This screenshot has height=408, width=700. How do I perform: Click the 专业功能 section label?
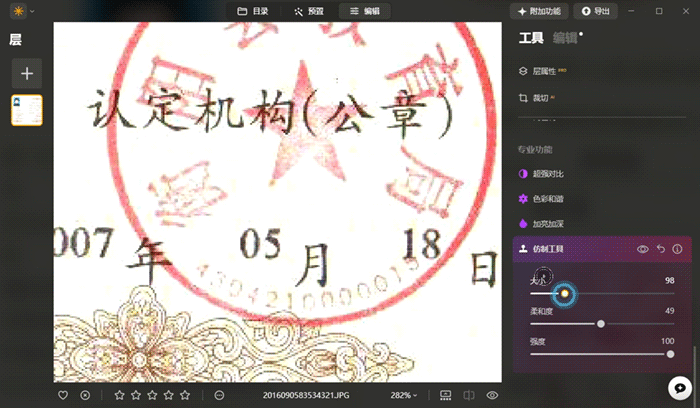click(x=535, y=150)
